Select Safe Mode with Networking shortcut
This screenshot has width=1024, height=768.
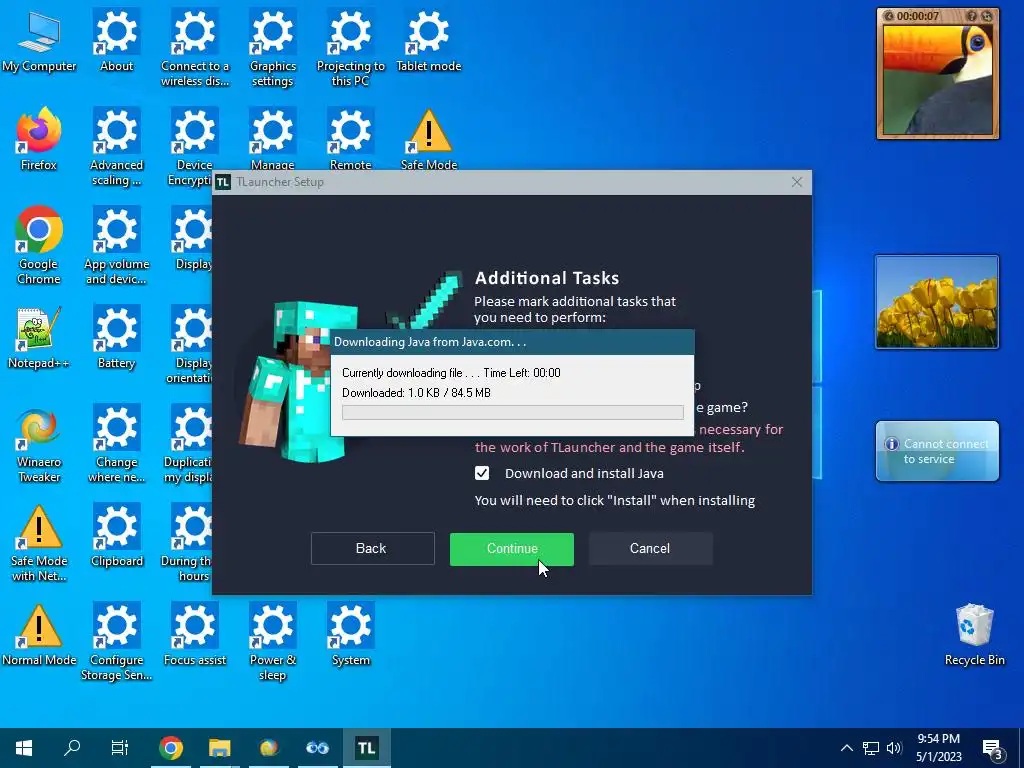click(39, 543)
